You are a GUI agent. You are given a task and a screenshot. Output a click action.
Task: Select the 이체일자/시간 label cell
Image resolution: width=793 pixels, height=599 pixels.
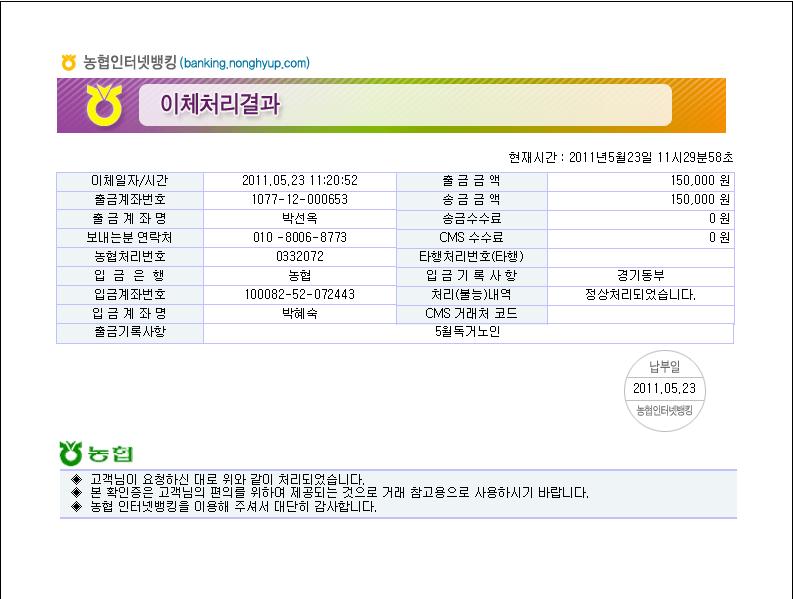tap(130, 181)
